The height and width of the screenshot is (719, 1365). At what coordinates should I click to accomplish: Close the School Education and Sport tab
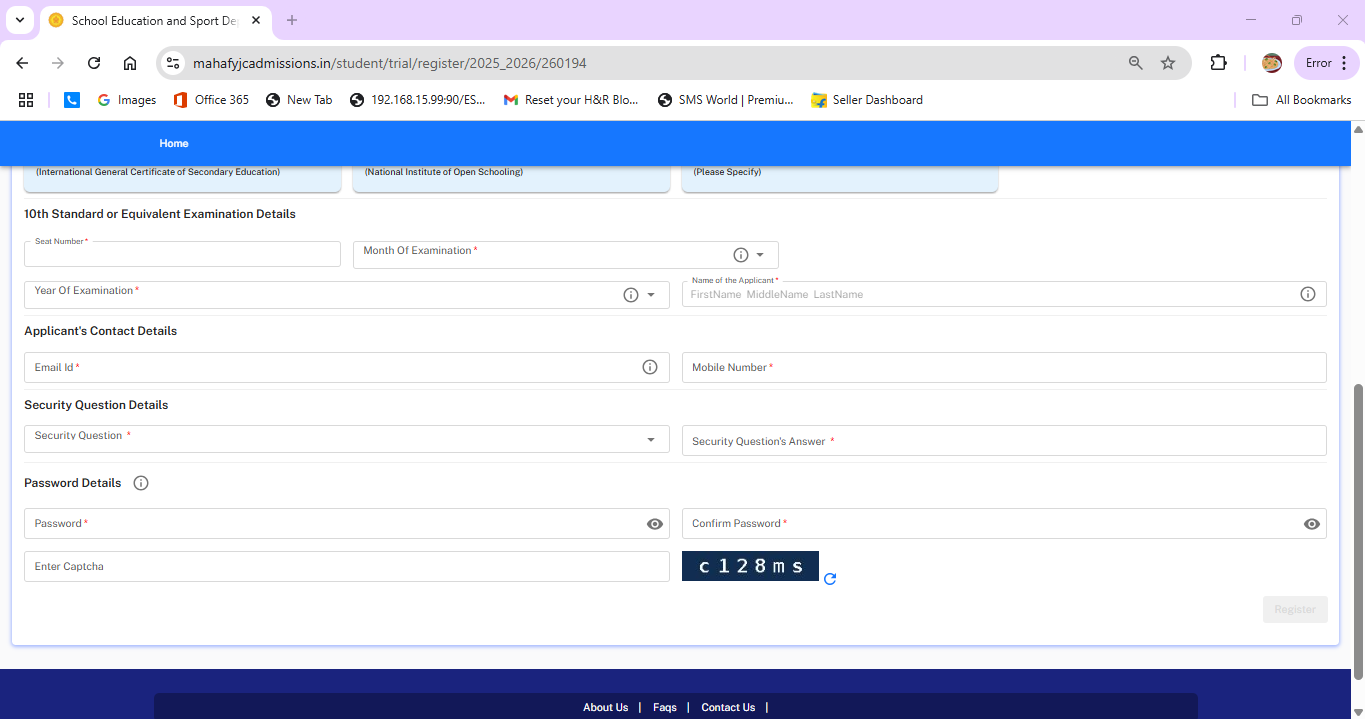coord(256,20)
